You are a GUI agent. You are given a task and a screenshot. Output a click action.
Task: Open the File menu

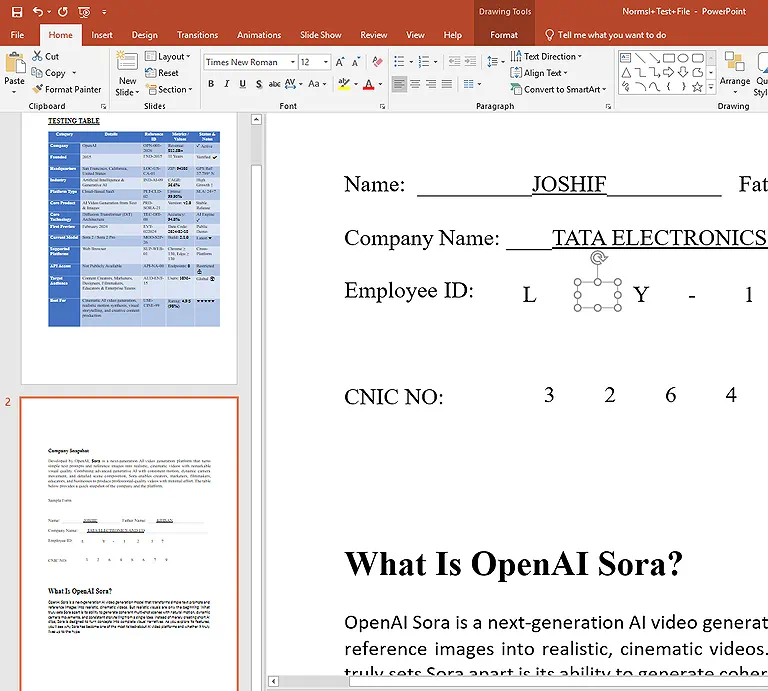coord(17,35)
